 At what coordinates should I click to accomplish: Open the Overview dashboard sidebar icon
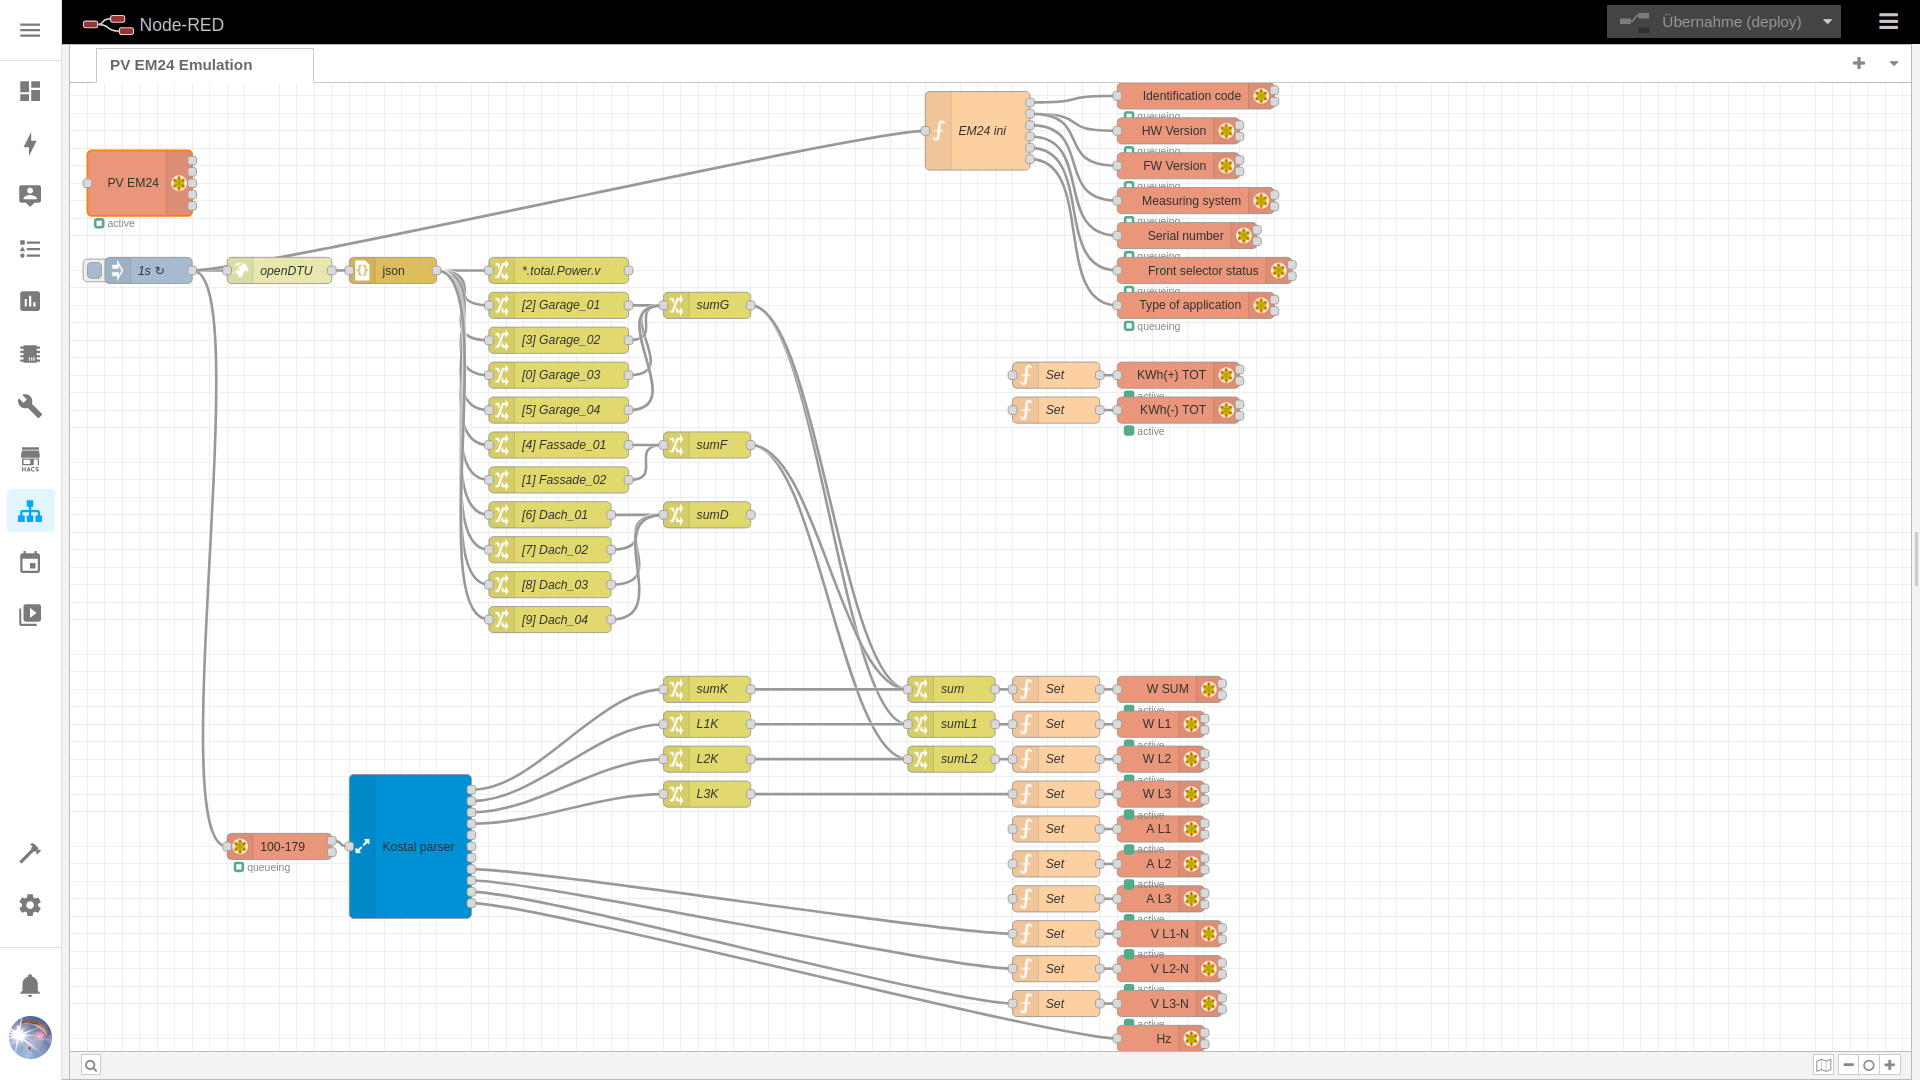(30, 91)
